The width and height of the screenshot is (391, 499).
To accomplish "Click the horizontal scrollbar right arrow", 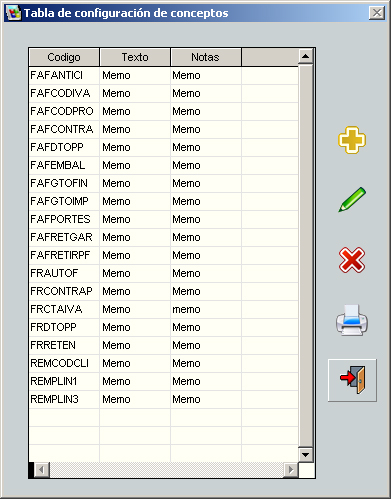I will (291, 470).
